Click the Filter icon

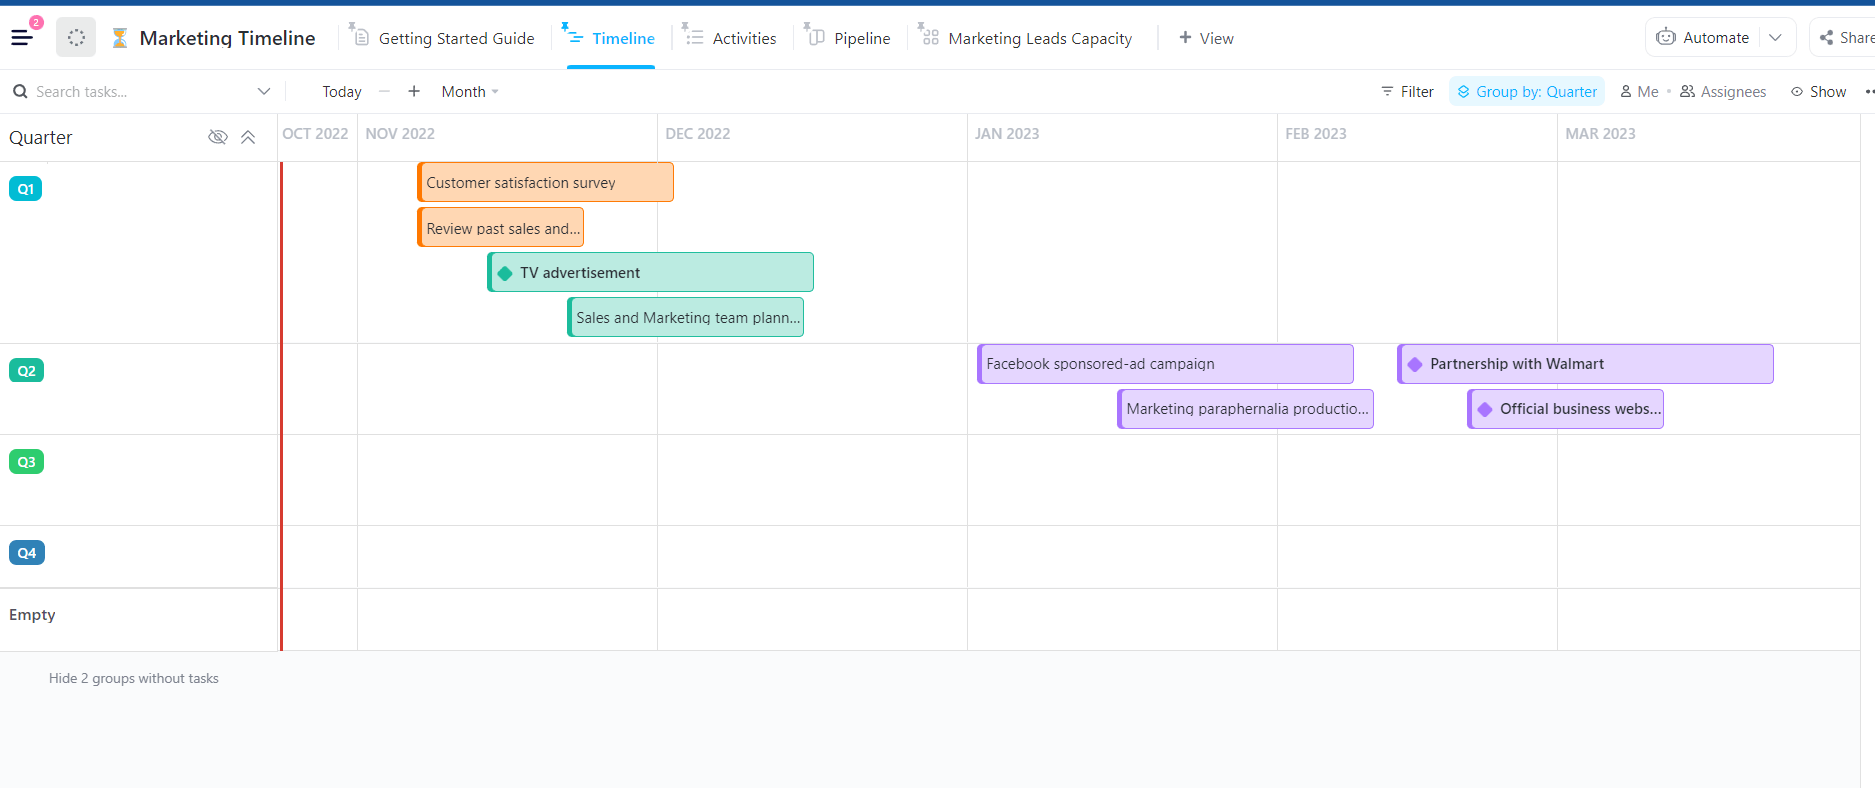1387,91
